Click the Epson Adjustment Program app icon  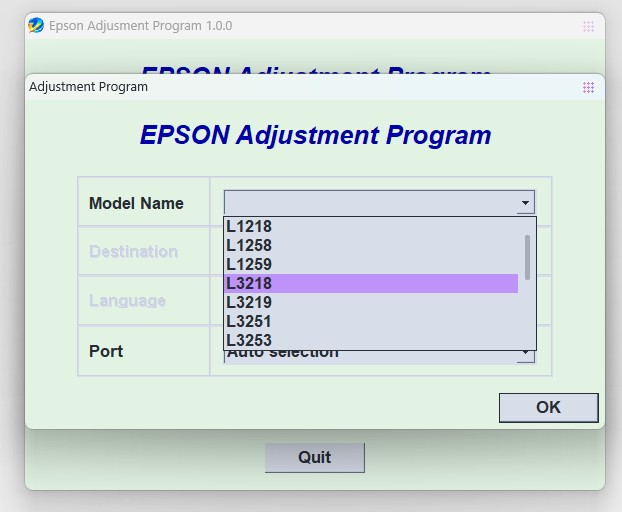[36, 26]
